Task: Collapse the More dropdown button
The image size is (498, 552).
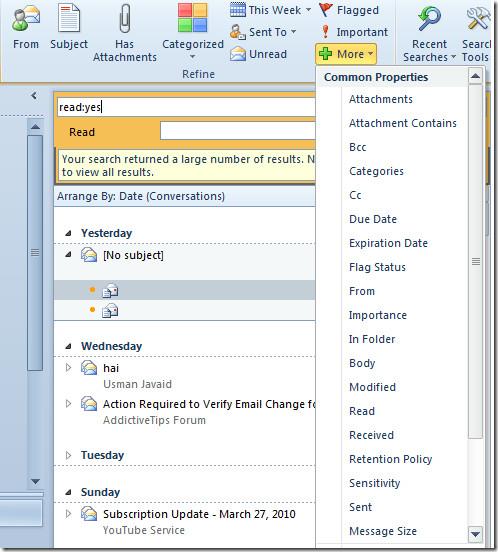Action: (x=346, y=54)
